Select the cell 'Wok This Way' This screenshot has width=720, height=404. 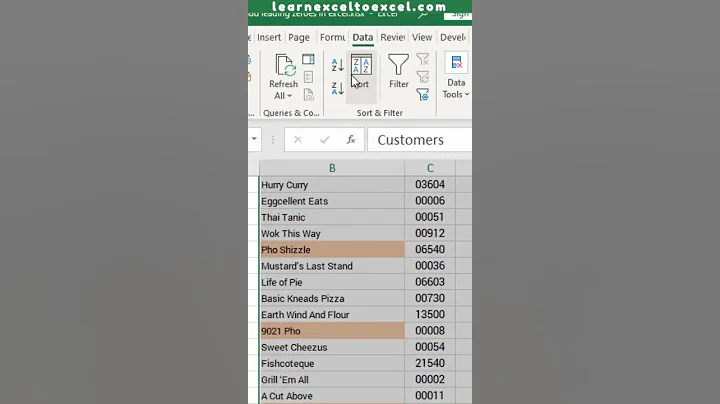click(x=332, y=233)
